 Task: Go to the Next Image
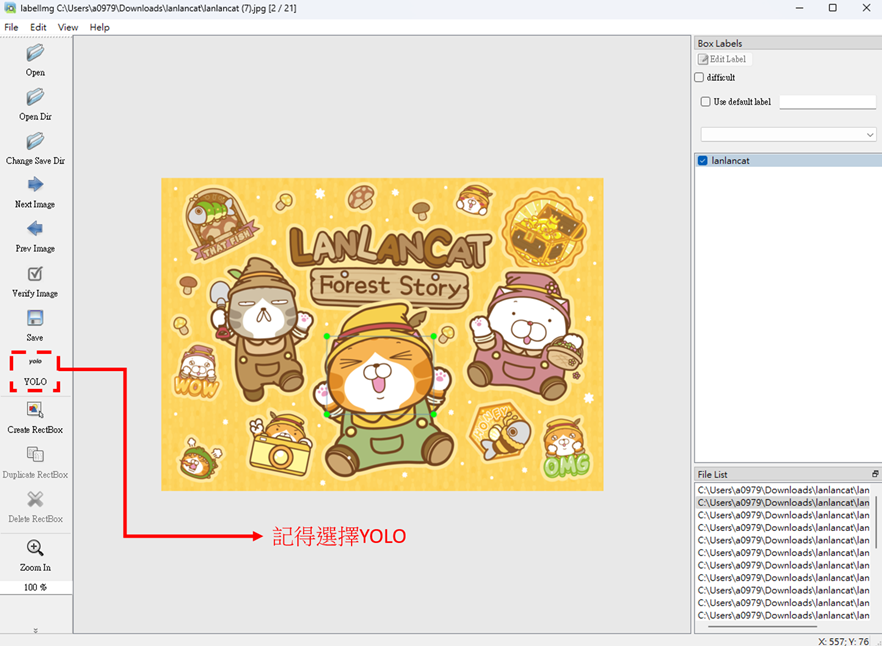tap(35, 192)
